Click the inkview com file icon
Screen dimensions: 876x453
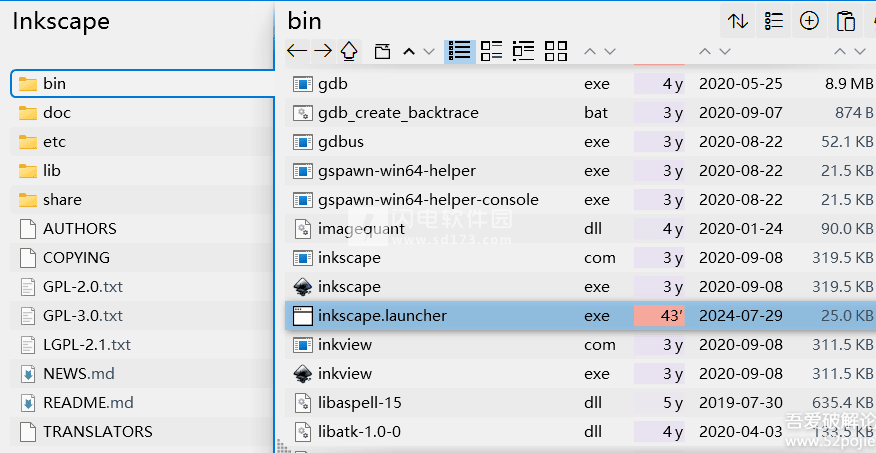point(302,345)
